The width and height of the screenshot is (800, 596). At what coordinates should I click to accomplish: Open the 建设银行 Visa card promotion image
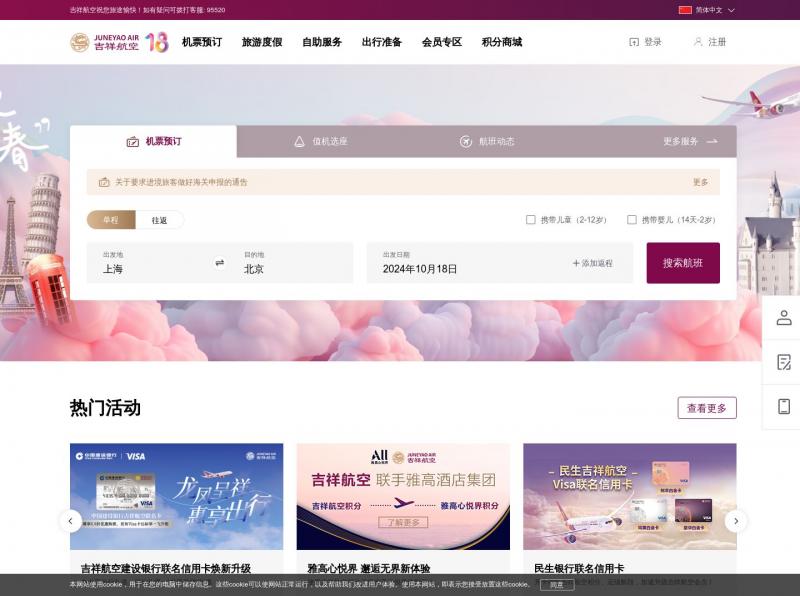(177, 496)
